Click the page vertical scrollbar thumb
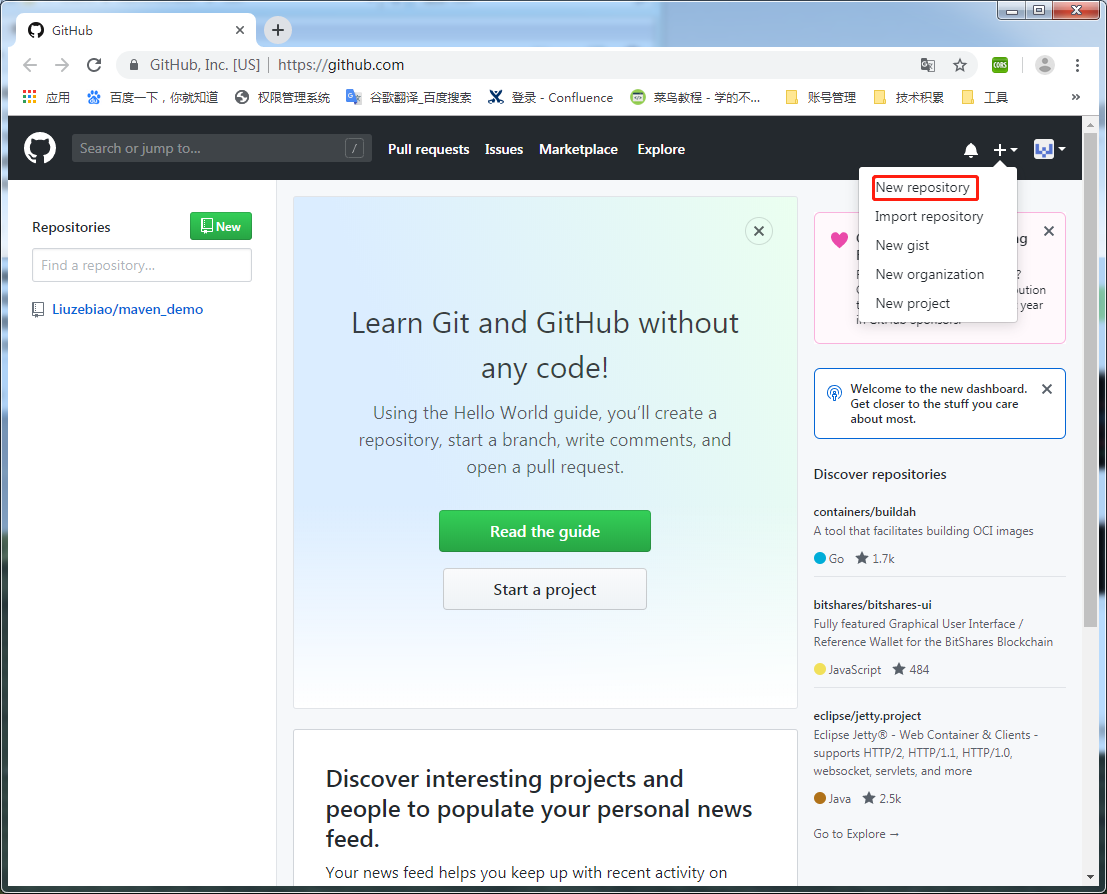The width and height of the screenshot is (1107, 894). [1090, 379]
